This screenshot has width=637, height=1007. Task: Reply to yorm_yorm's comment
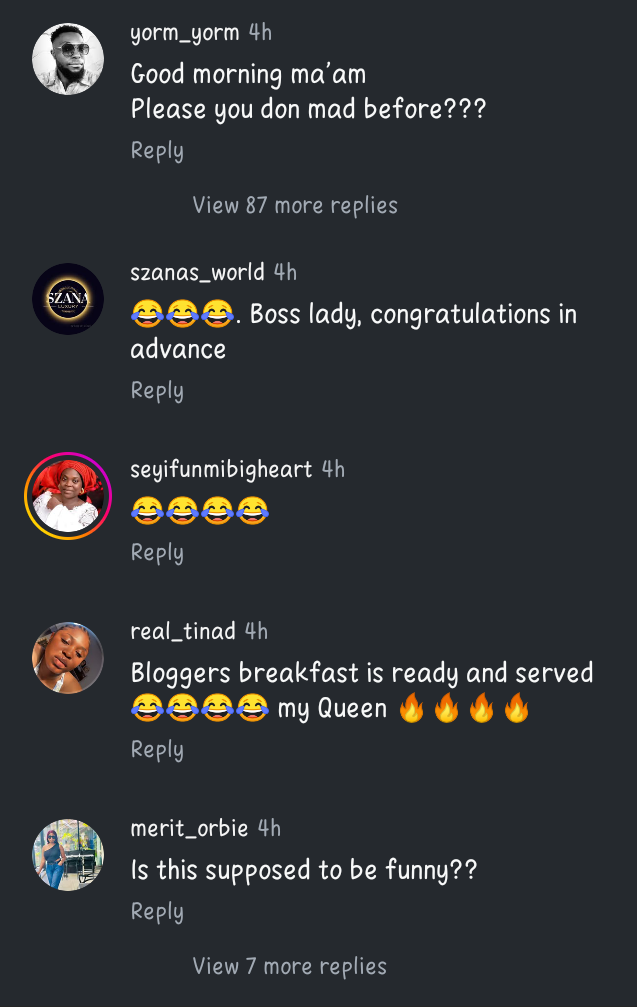(157, 151)
